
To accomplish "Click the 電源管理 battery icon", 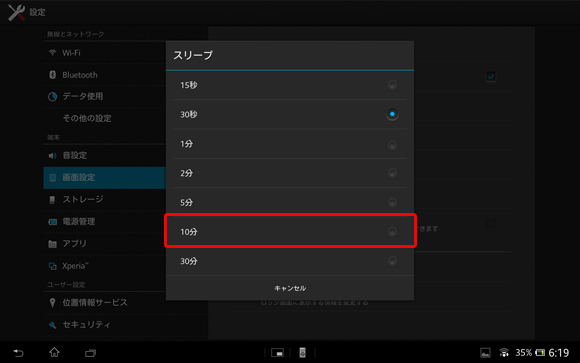I will (53, 222).
